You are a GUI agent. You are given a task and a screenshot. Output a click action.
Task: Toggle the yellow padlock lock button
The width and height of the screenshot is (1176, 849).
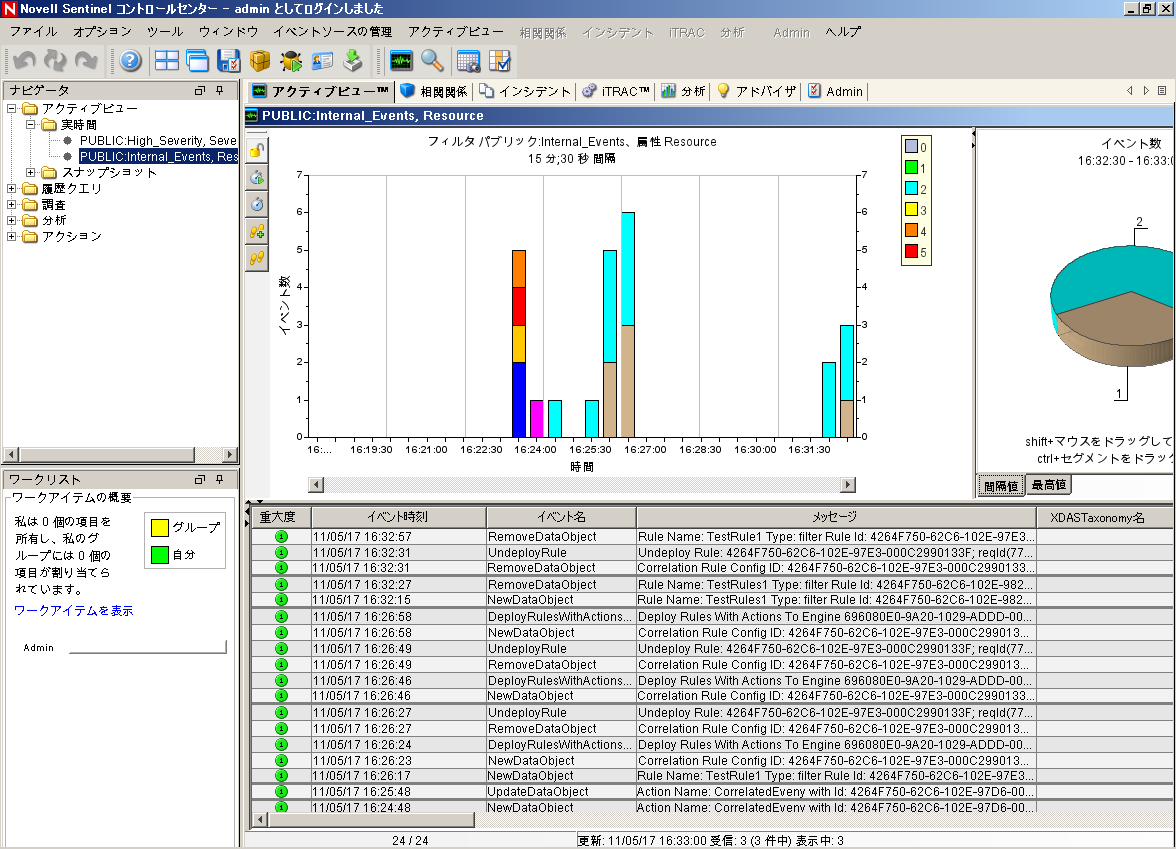pyautogui.click(x=257, y=150)
